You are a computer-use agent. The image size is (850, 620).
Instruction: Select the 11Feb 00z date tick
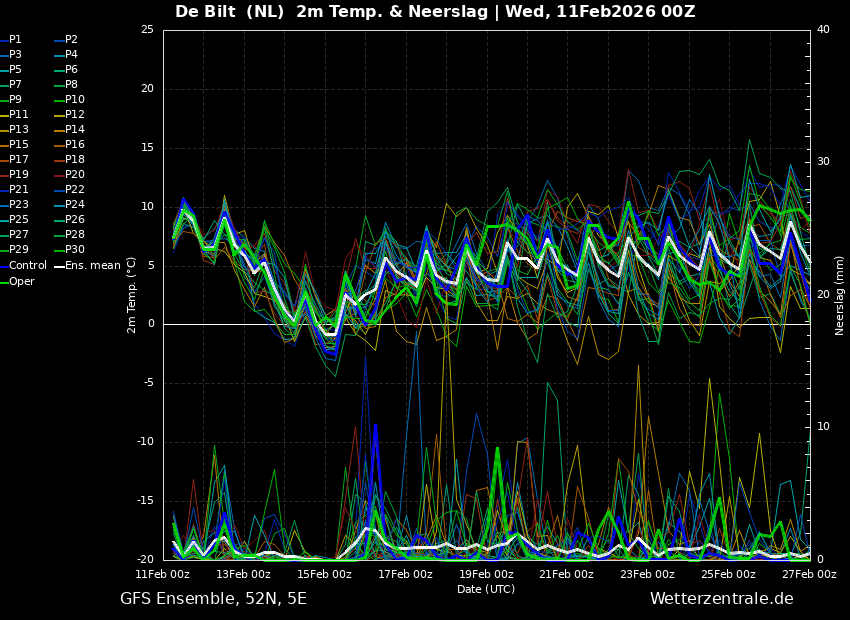point(163,574)
